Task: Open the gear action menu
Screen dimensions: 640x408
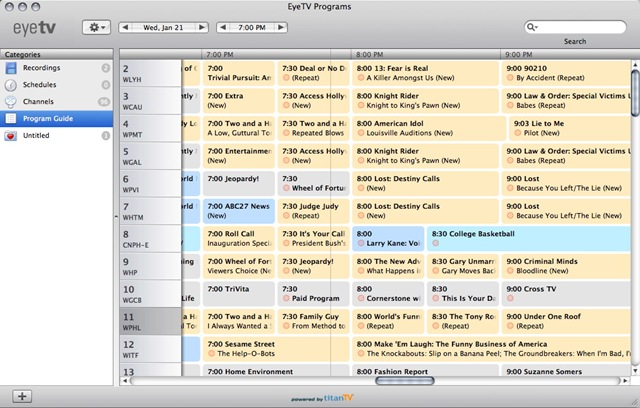Action: pyautogui.click(x=96, y=27)
